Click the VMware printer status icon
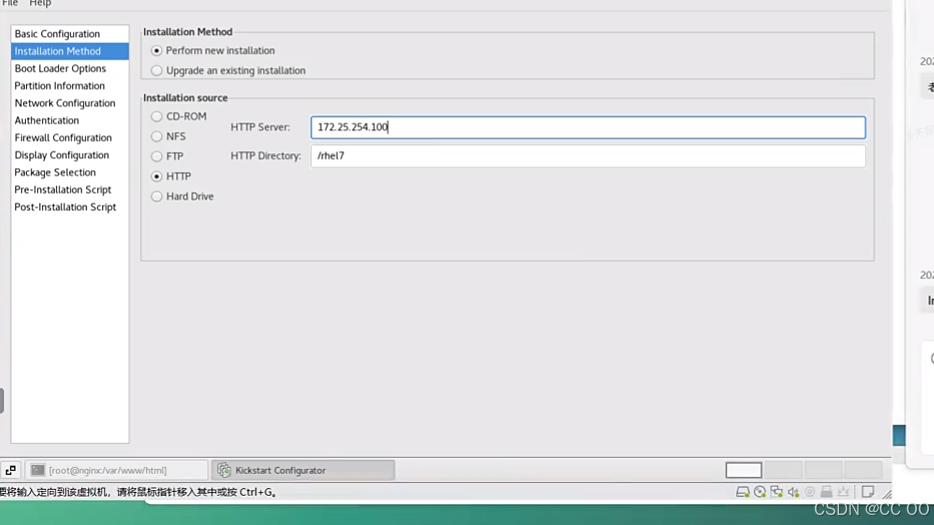The height and width of the screenshot is (525, 934). coord(826,492)
